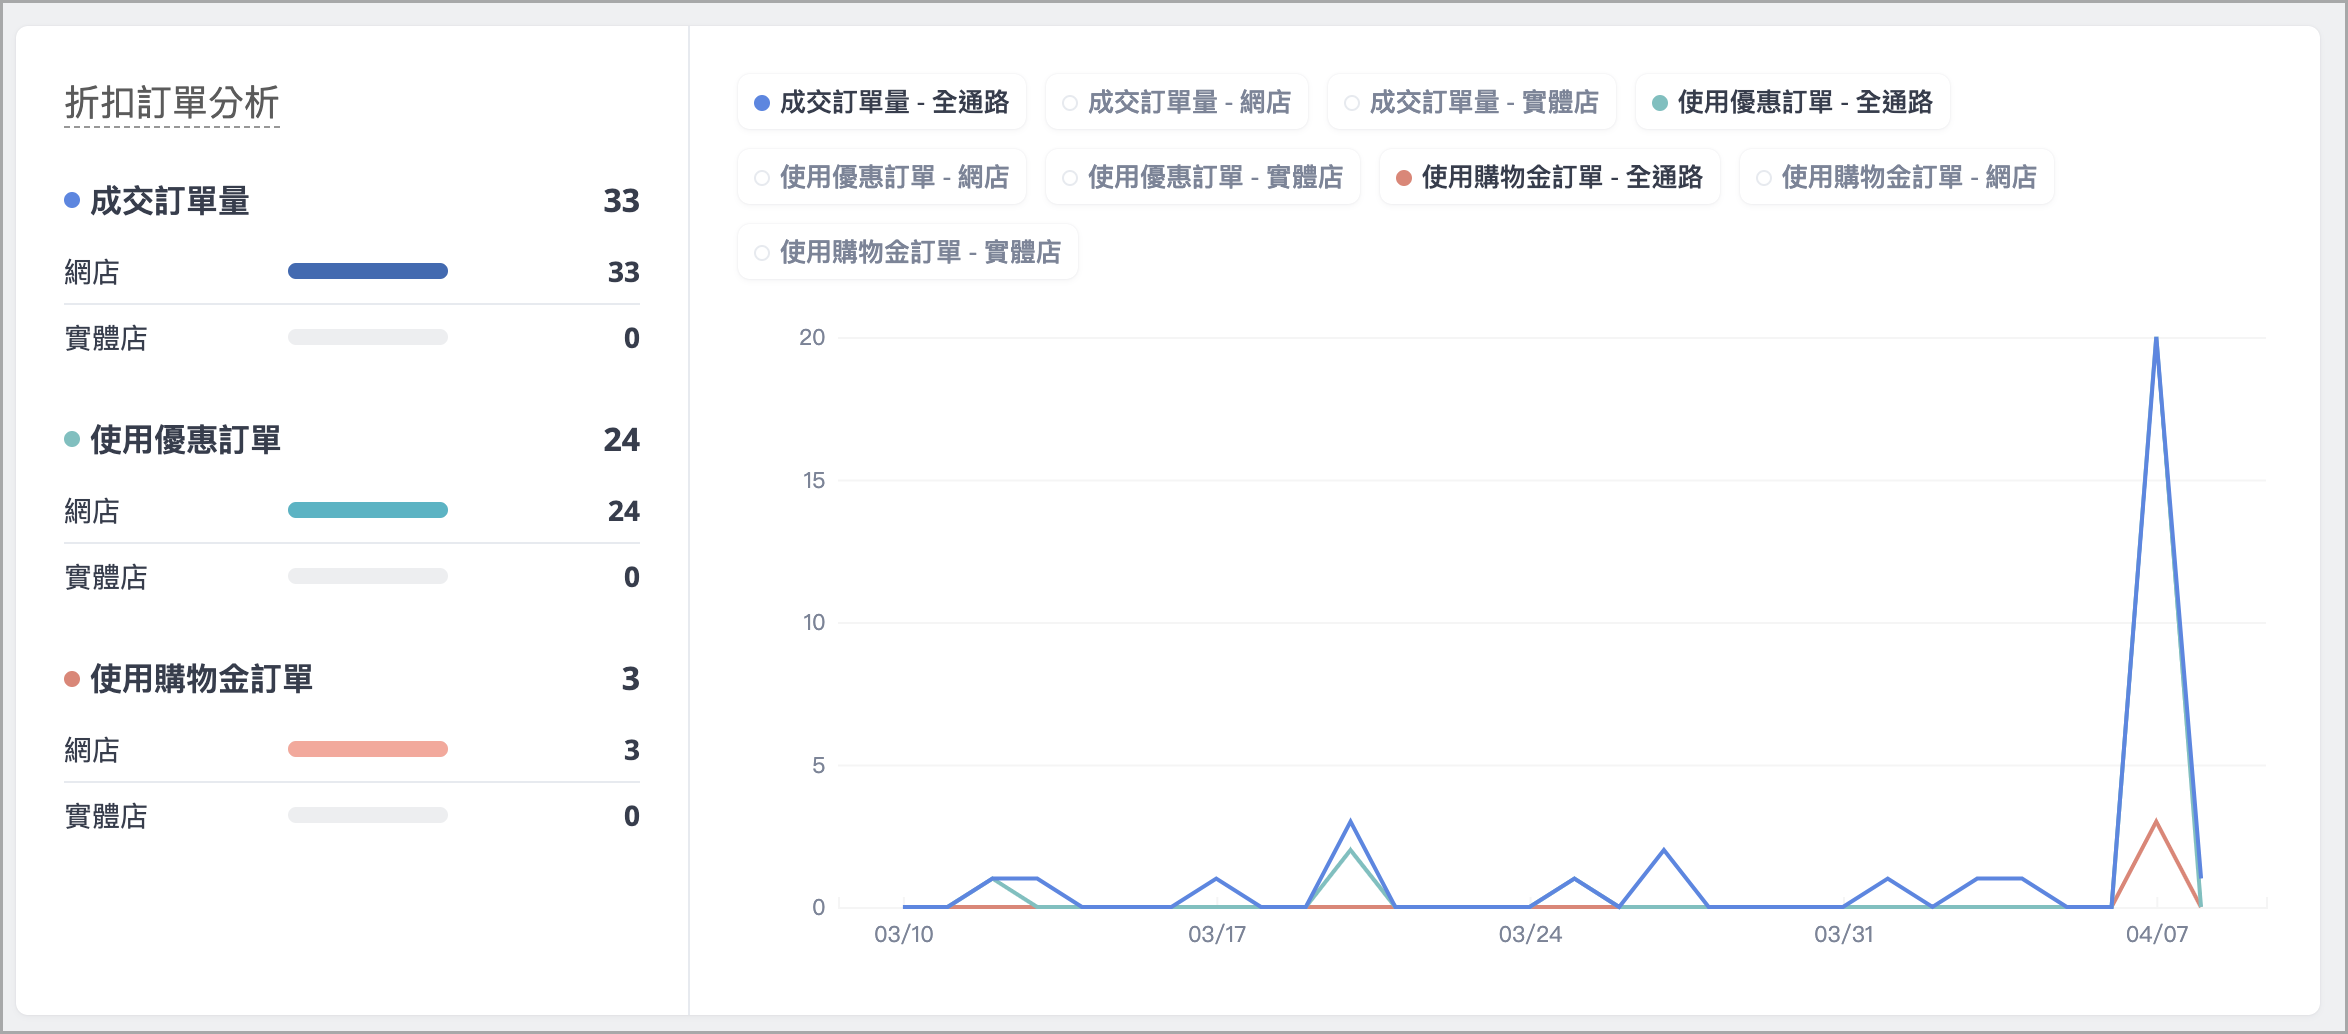Click the 使用購物金訂單 total value 3

point(630,679)
